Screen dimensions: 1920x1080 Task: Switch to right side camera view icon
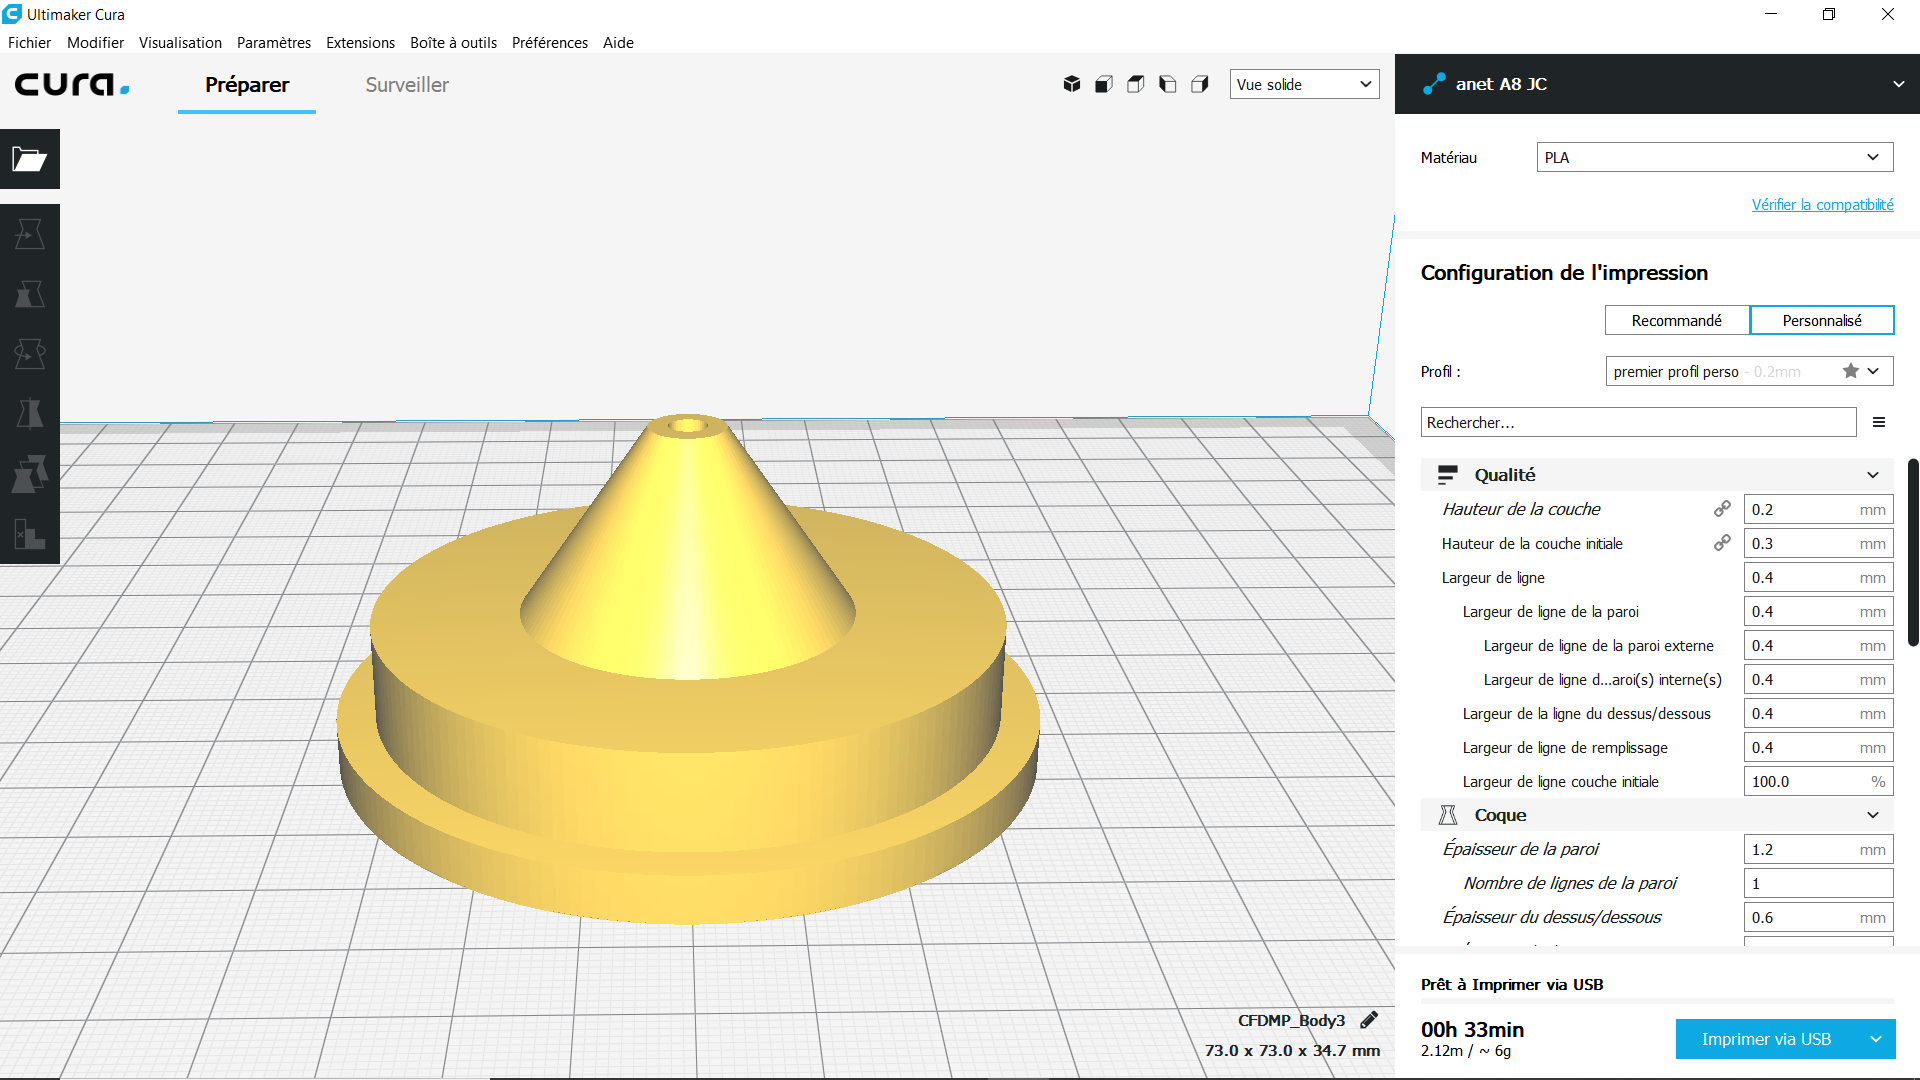coord(1200,84)
